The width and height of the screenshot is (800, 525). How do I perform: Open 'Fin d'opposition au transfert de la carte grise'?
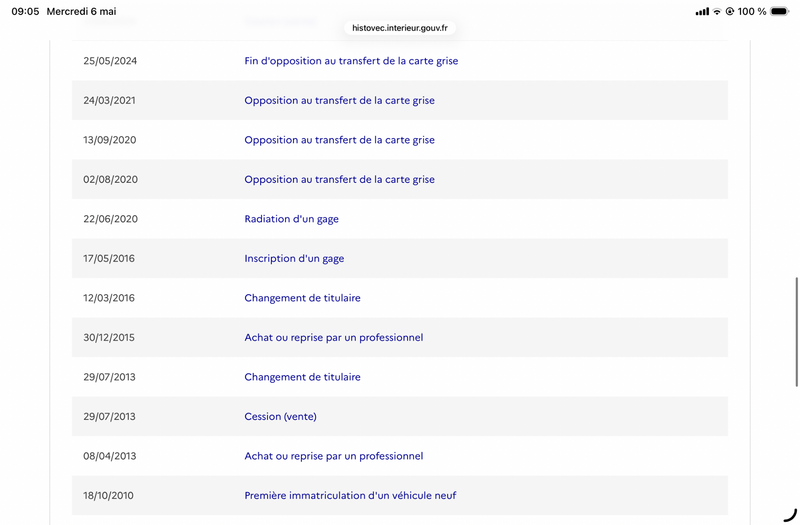coord(351,61)
